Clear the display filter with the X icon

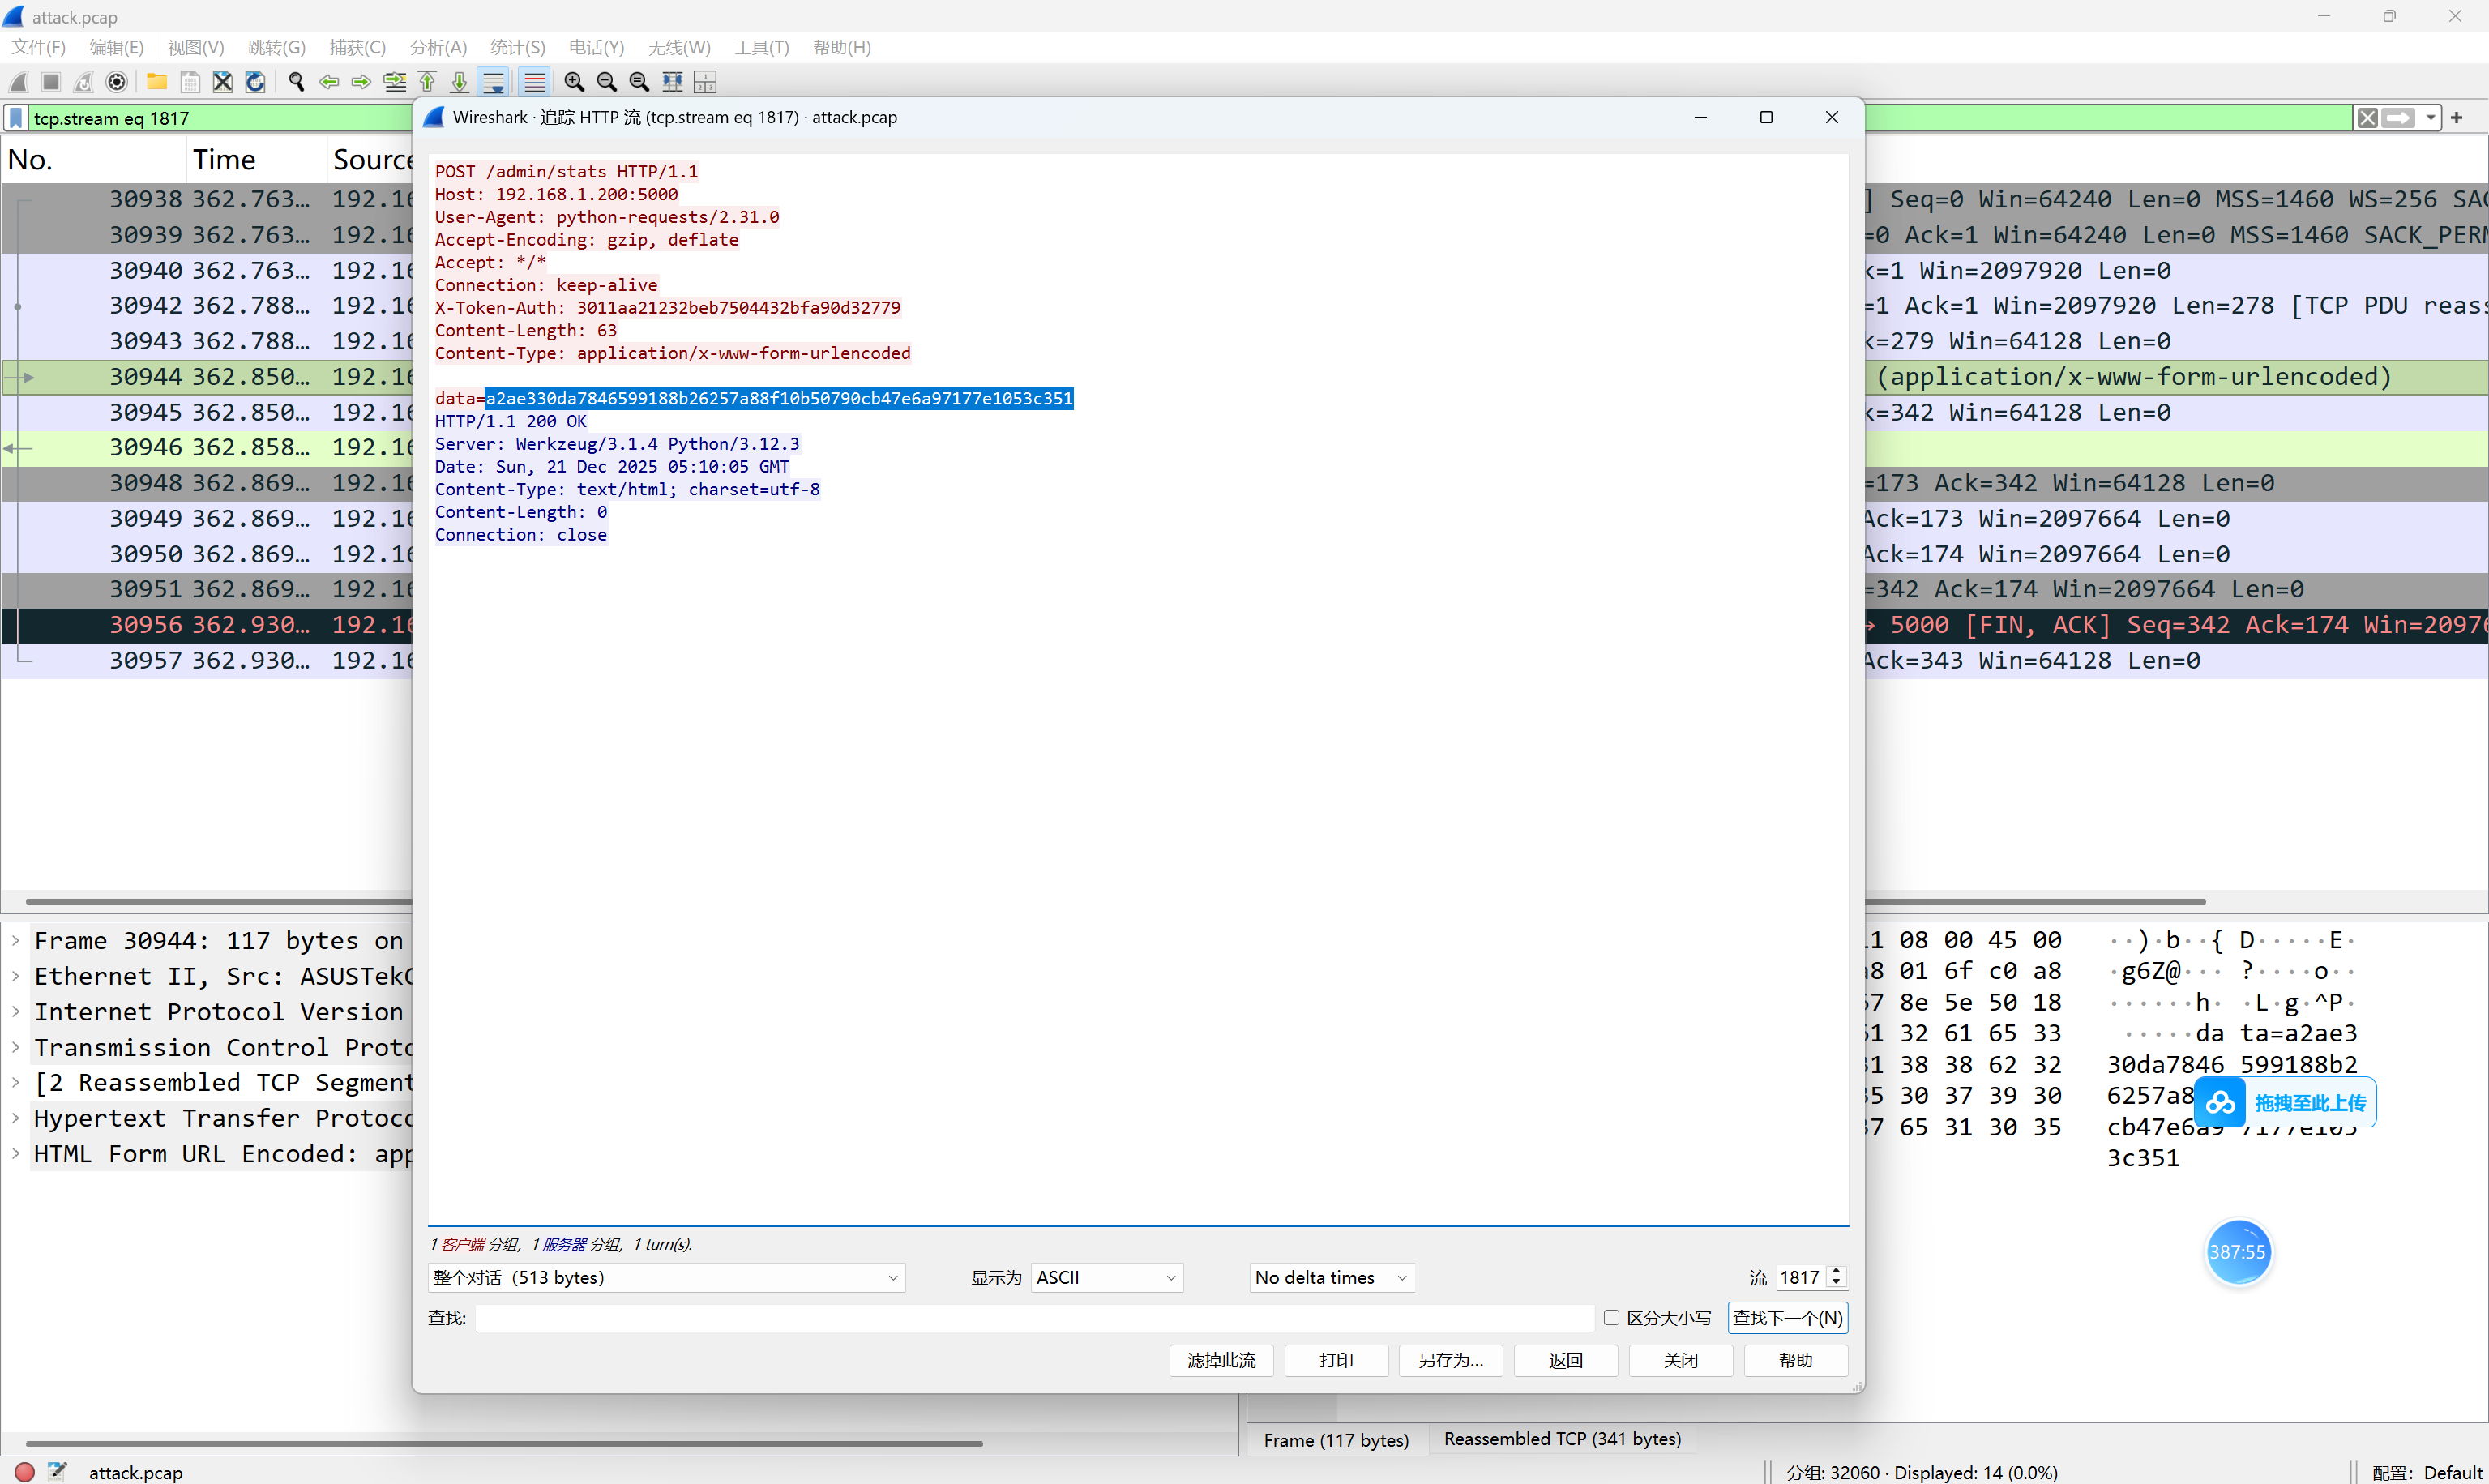[x=2367, y=118]
